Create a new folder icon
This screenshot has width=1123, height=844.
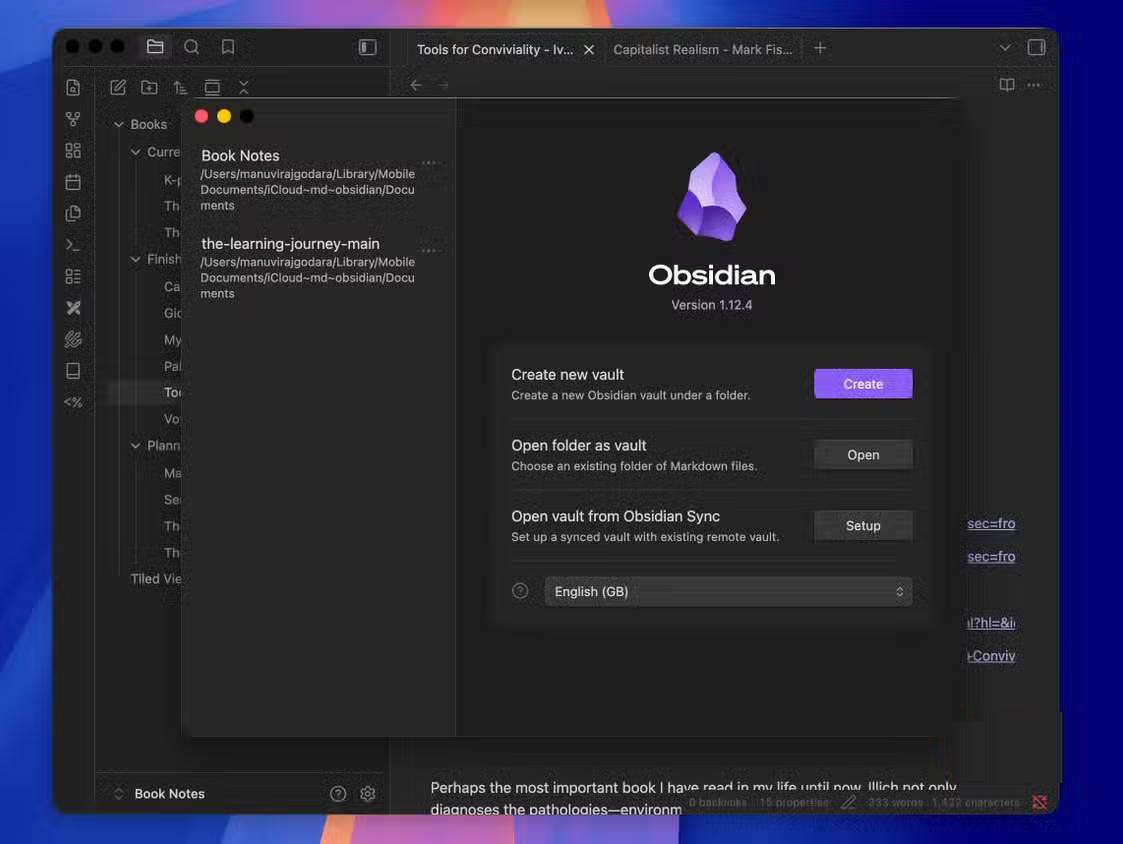point(149,87)
